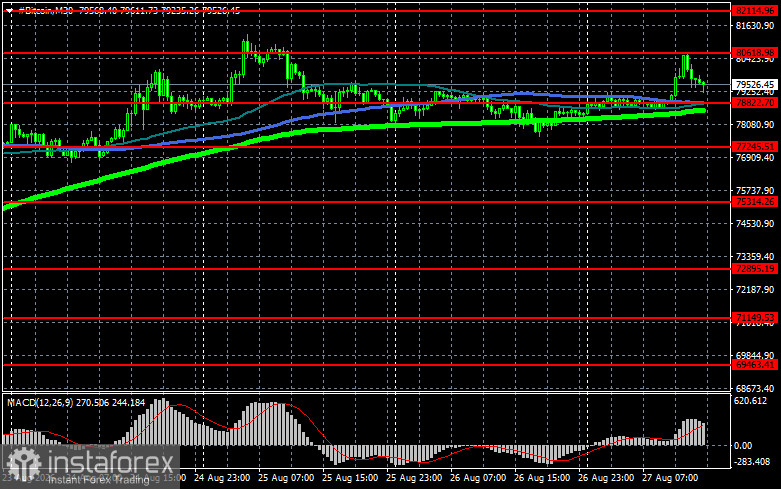Click the 77245.51 red level label
The image size is (781, 489).
[755, 146]
